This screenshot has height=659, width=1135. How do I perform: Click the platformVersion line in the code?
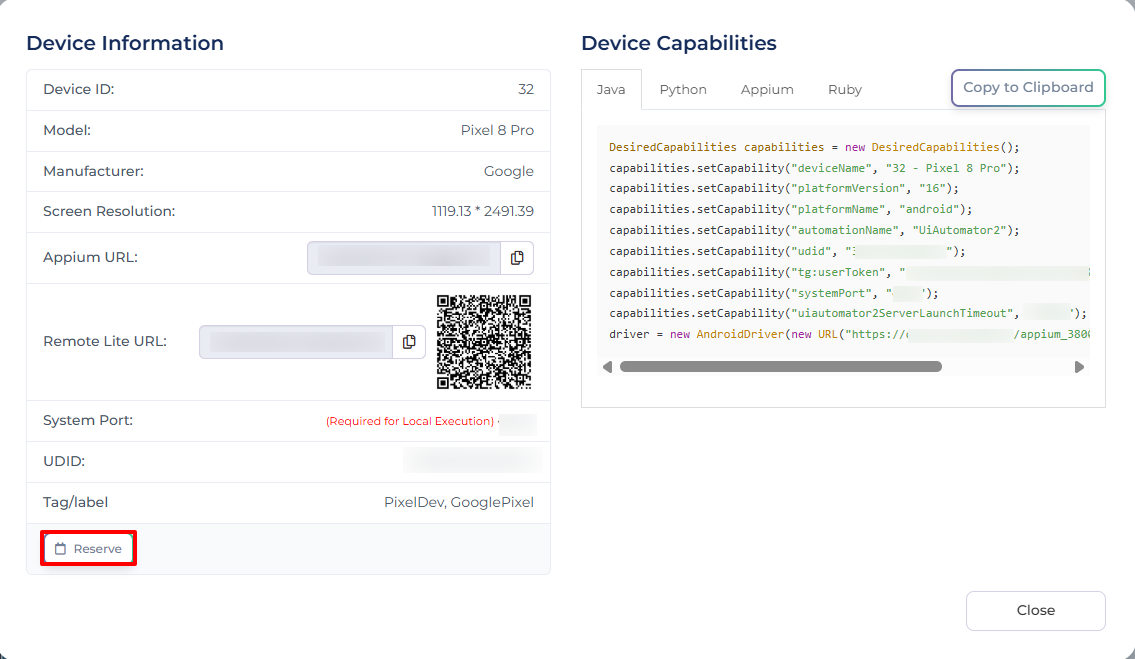tap(784, 188)
